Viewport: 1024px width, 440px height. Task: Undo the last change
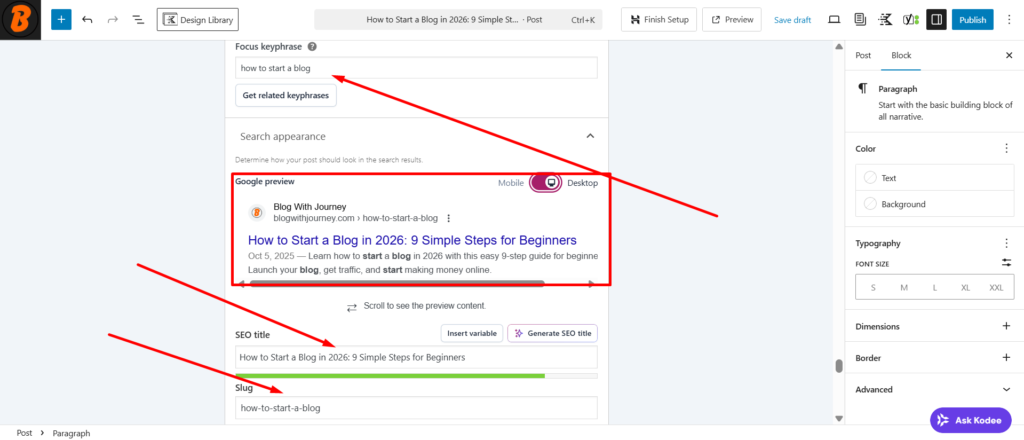pyautogui.click(x=87, y=20)
